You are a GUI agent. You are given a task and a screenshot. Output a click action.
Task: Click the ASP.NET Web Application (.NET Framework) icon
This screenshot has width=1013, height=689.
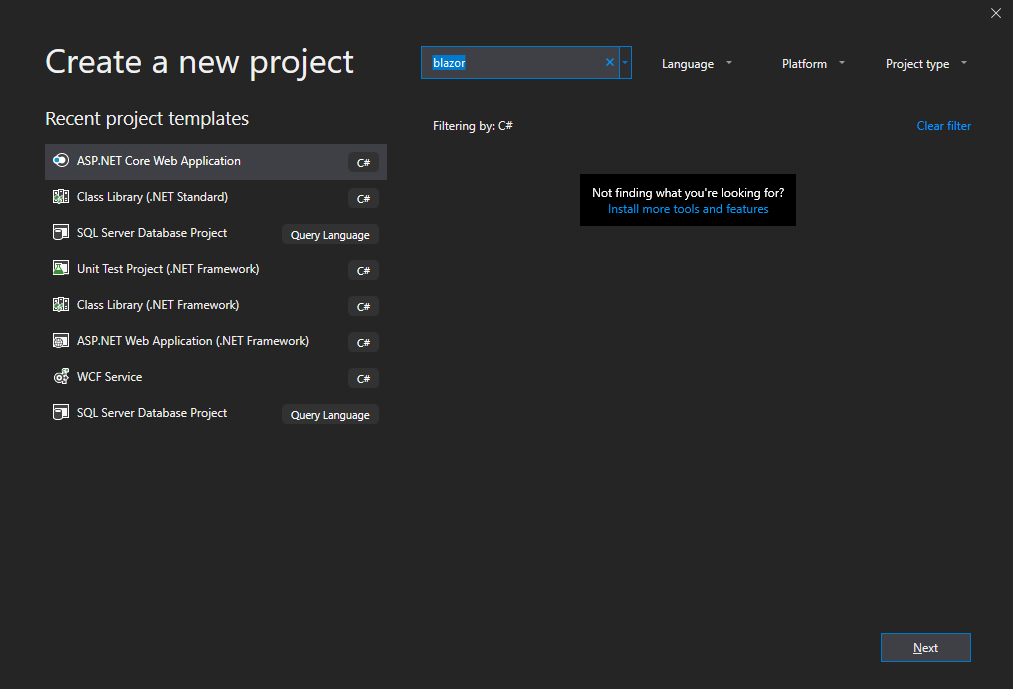[61, 341]
